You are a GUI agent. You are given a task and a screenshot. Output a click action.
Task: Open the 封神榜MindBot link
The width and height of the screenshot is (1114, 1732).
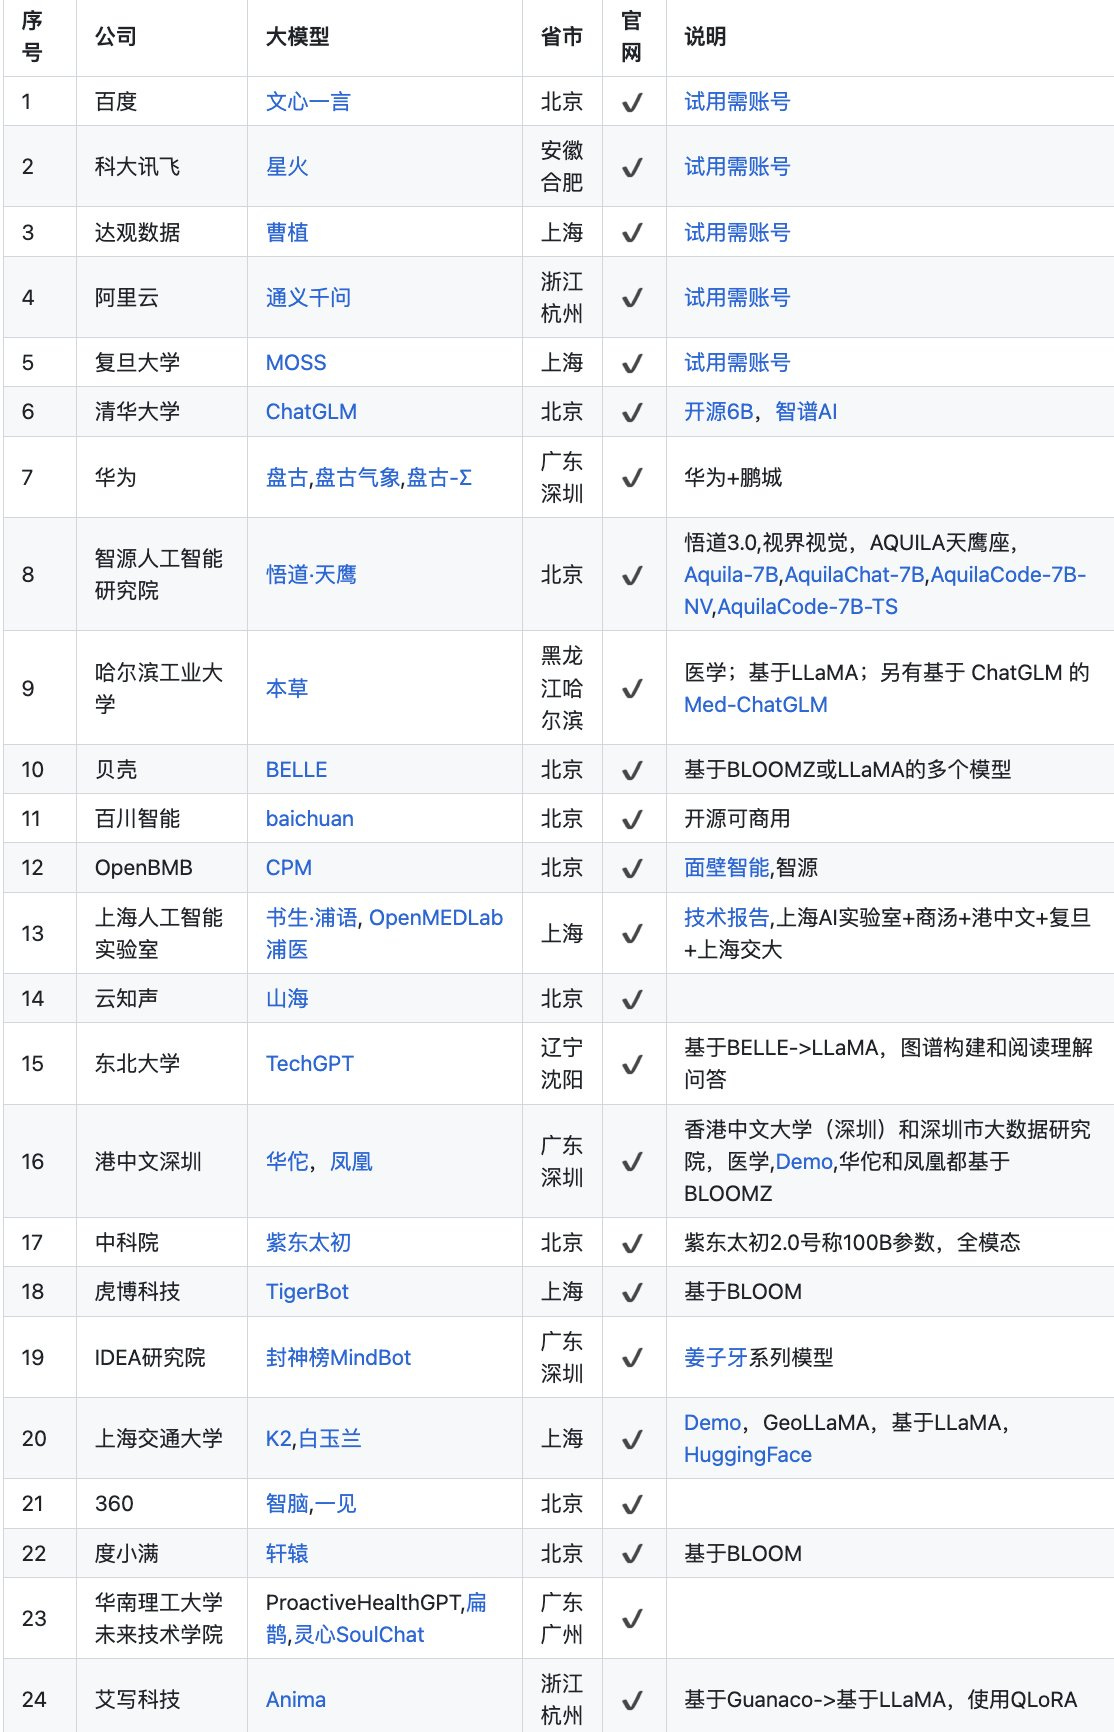click(x=339, y=1358)
